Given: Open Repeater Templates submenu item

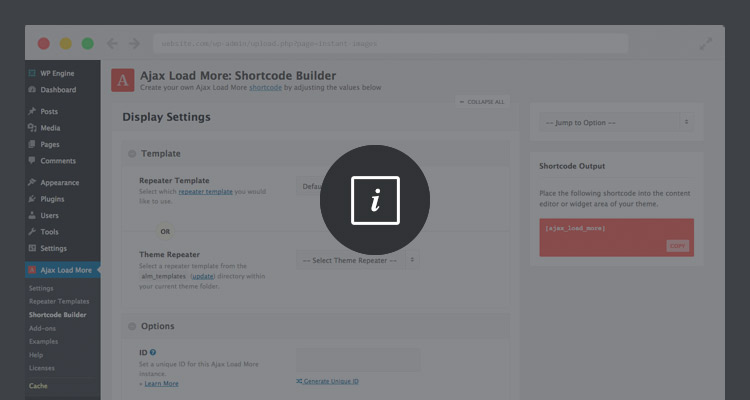Looking at the screenshot, I should coord(59,301).
